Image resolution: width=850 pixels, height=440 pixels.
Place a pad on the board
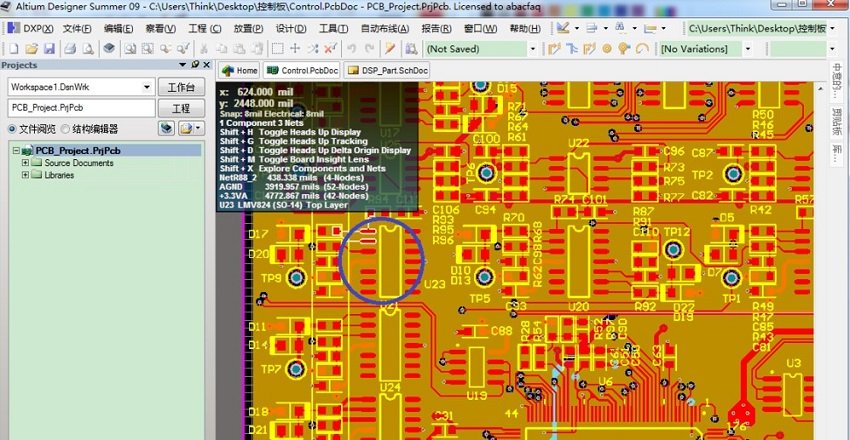(607, 49)
